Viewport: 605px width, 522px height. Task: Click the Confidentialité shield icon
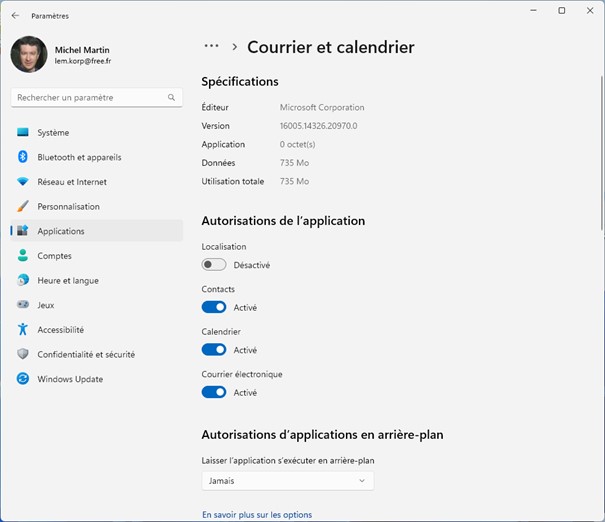pyautogui.click(x=23, y=354)
